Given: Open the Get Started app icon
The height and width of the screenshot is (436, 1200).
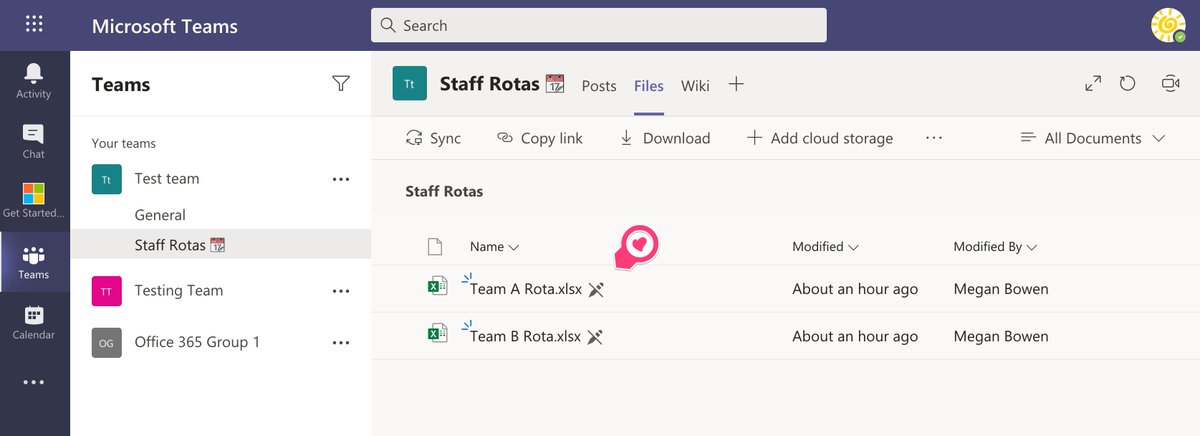Looking at the screenshot, I should pyautogui.click(x=34, y=200).
